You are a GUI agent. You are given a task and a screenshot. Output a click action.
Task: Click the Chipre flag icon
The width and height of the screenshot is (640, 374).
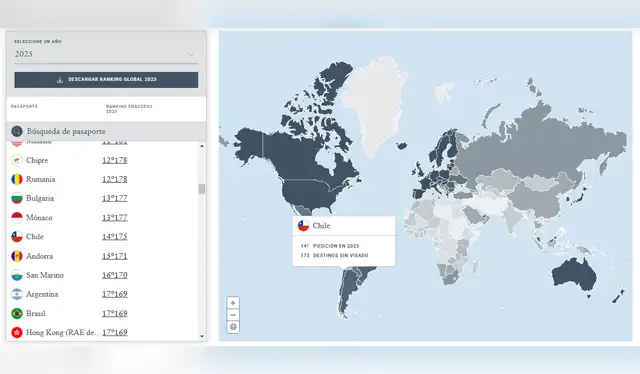coord(17,160)
